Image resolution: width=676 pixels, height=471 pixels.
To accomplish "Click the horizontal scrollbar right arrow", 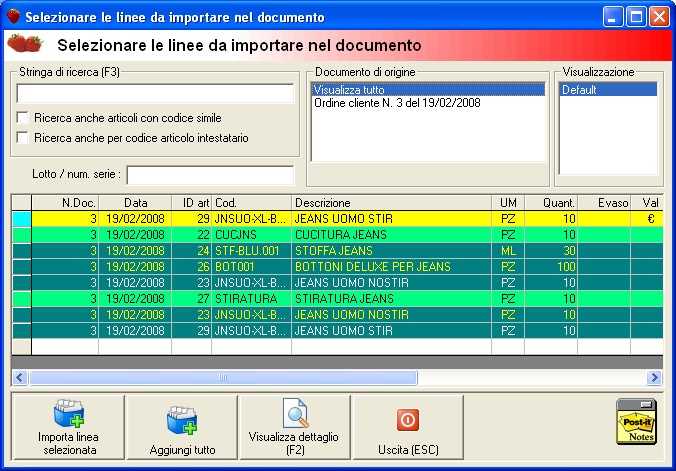I will coord(654,378).
